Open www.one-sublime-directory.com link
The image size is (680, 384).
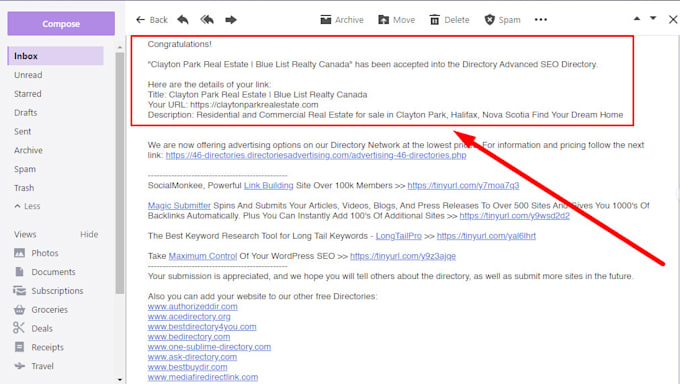point(209,347)
